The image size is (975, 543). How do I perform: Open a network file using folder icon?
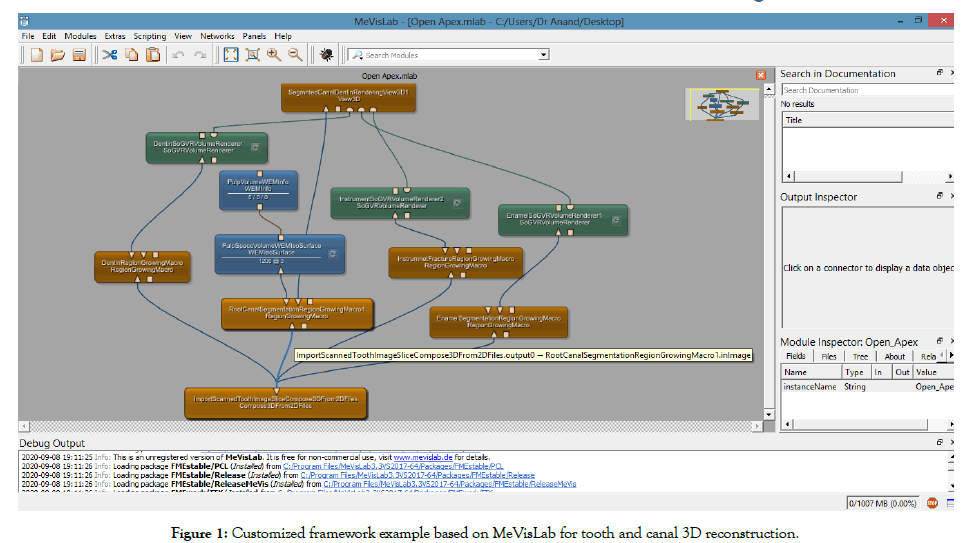57,55
